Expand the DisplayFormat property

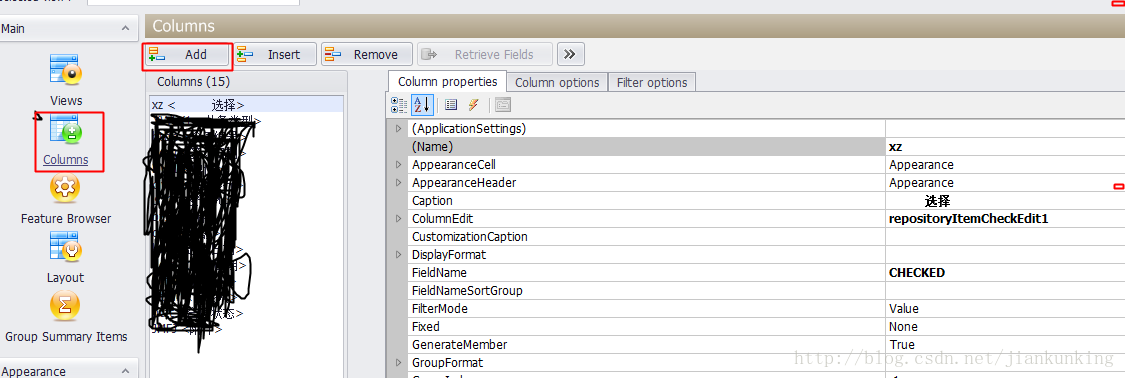399,255
